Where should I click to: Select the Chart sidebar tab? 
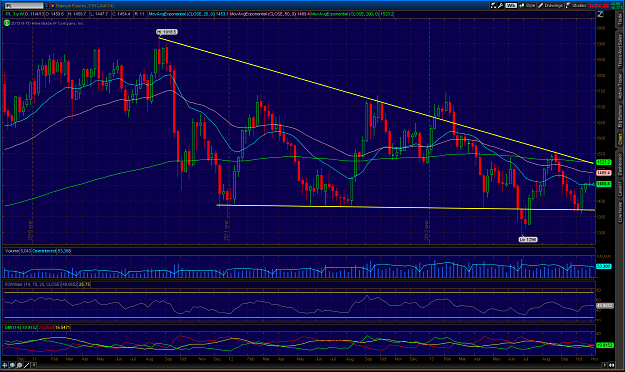pyautogui.click(x=620, y=139)
